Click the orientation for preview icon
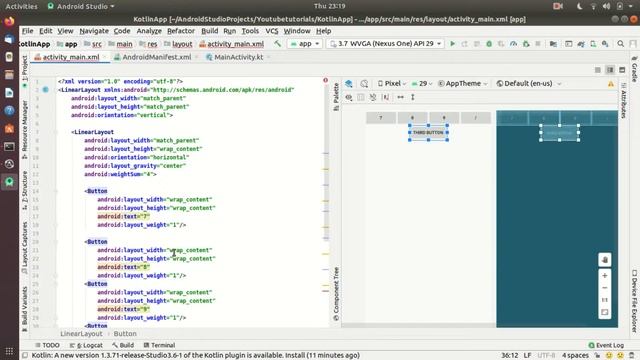This screenshot has width=640, height=360. (x=364, y=84)
